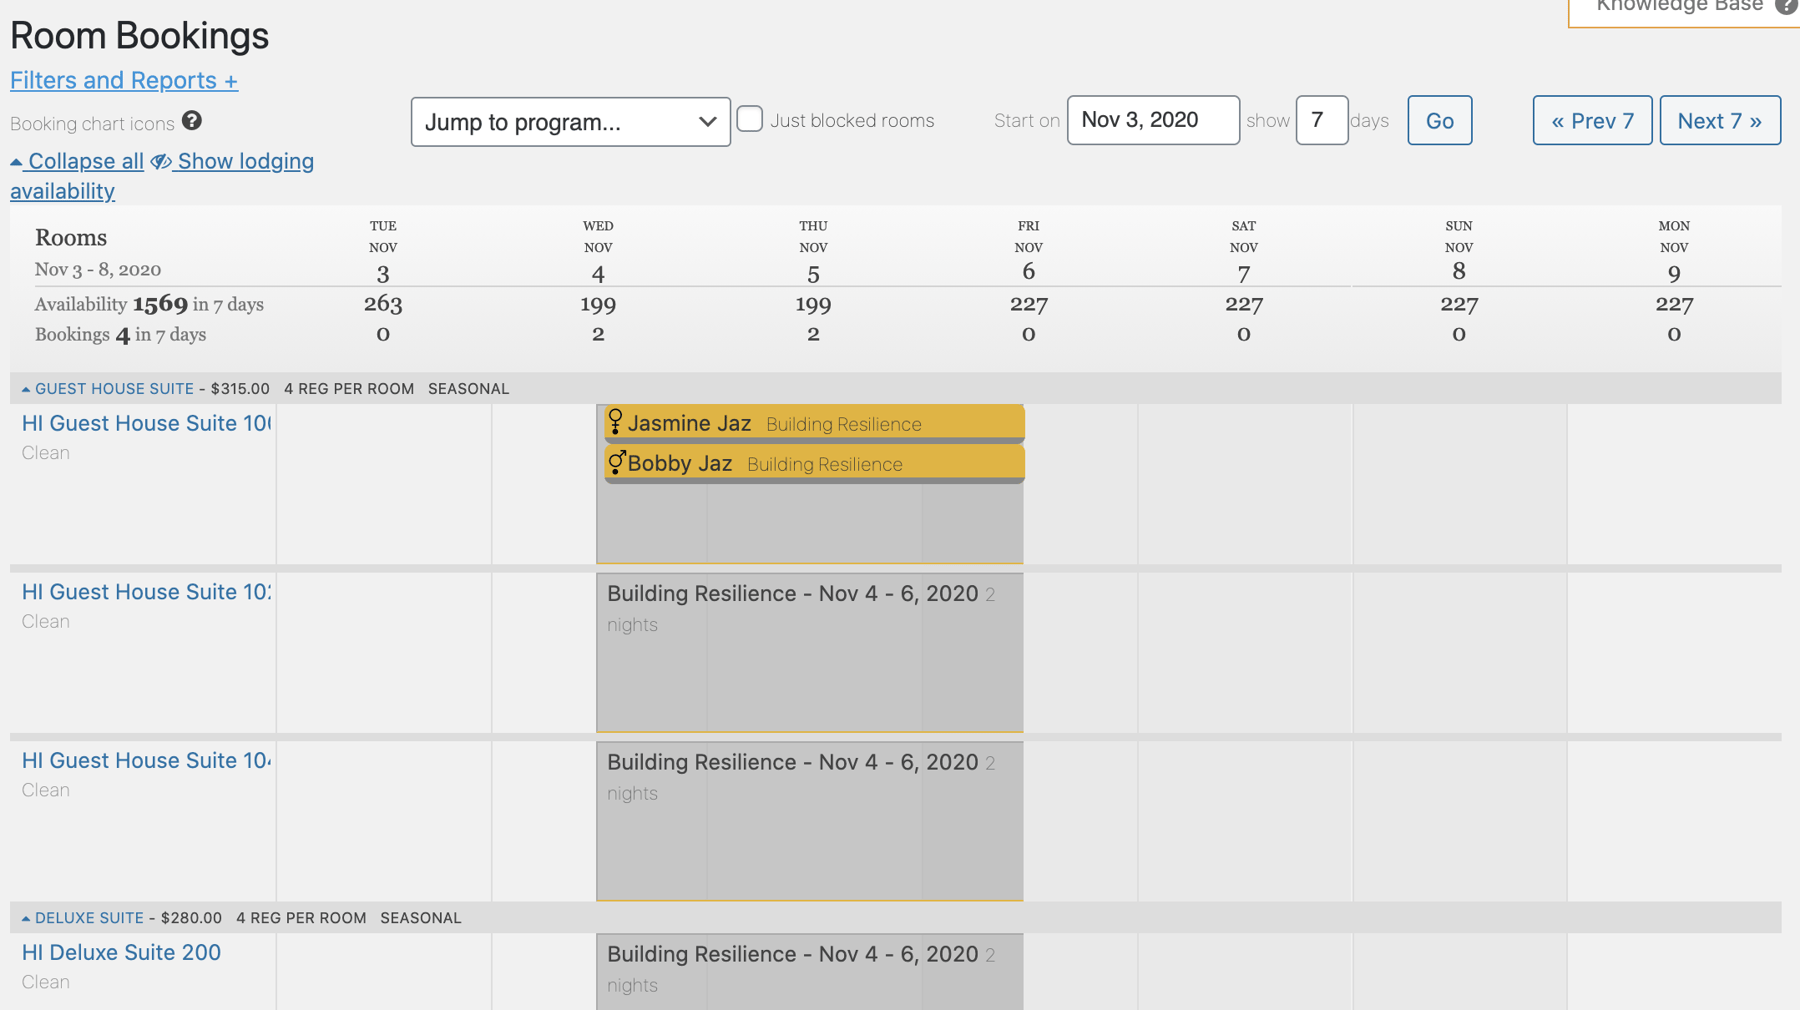The height and width of the screenshot is (1010, 1800).
Task: Open HI Deluxe Suite 200 room
Action: point(121,952)
